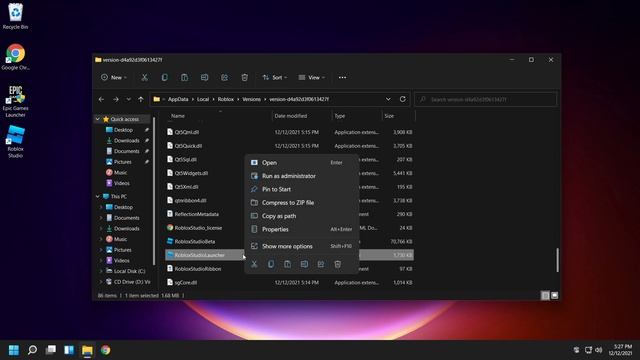Open the View dropdown menu
The width and height of the screenshot is (640, 360).
tap(312, 78)
